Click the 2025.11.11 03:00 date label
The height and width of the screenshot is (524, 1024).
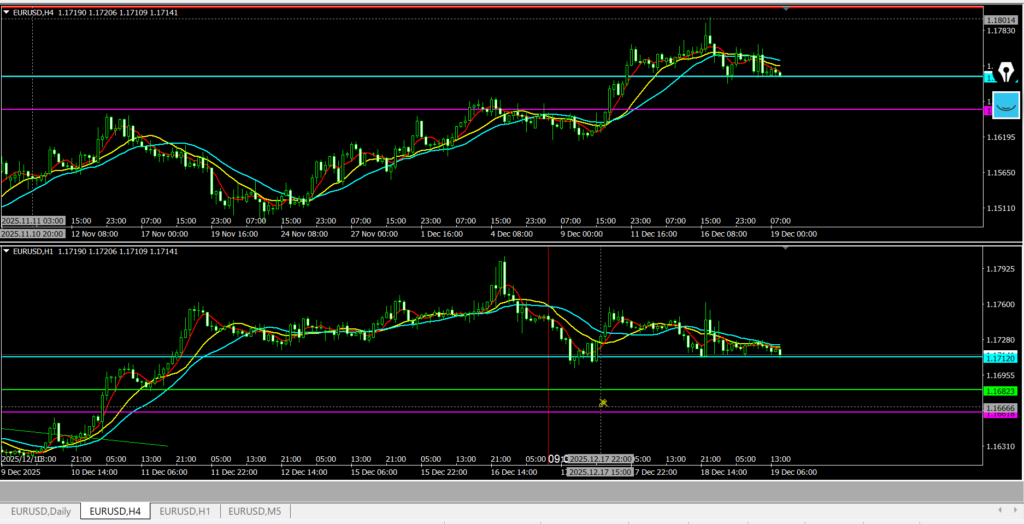[33, 220]
